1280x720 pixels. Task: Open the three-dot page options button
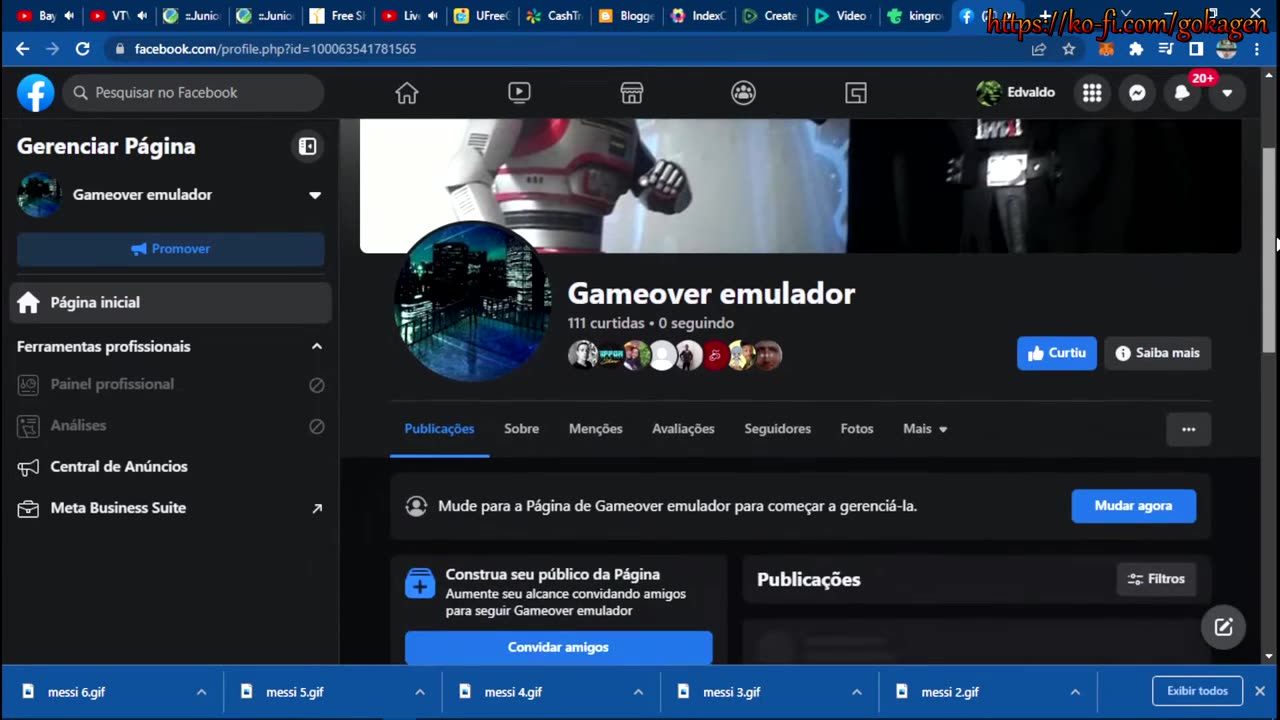point(1188,429)
